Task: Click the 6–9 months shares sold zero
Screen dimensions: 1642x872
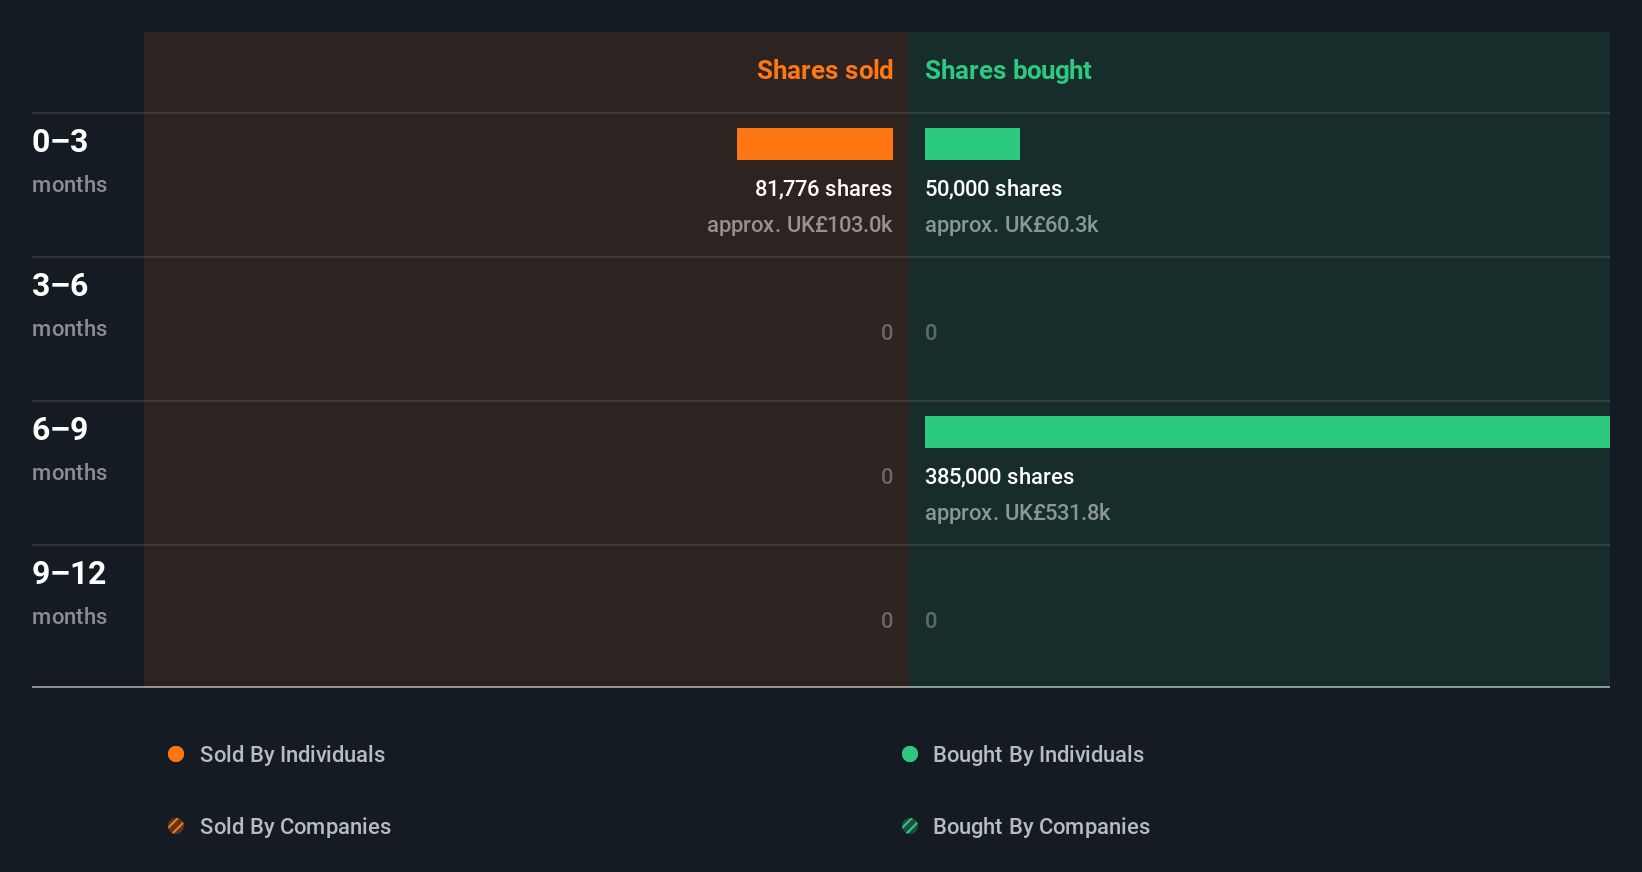Action: point(887,476)
